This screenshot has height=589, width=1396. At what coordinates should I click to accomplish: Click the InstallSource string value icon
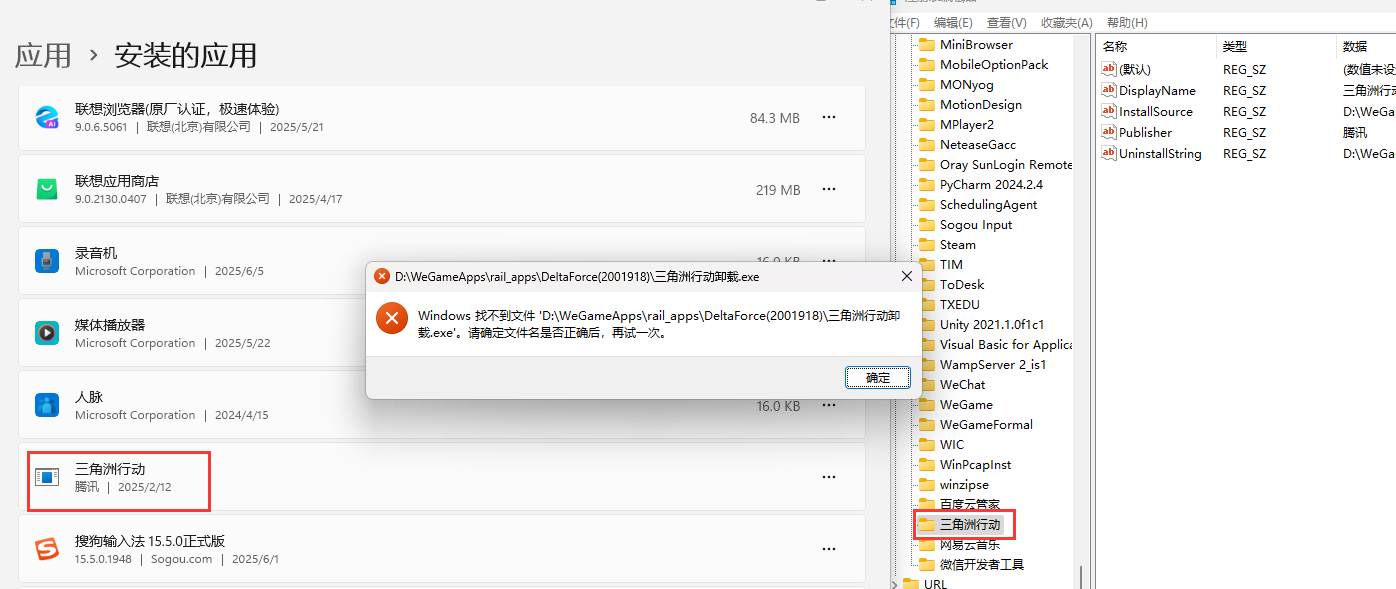click(1109, 111)
